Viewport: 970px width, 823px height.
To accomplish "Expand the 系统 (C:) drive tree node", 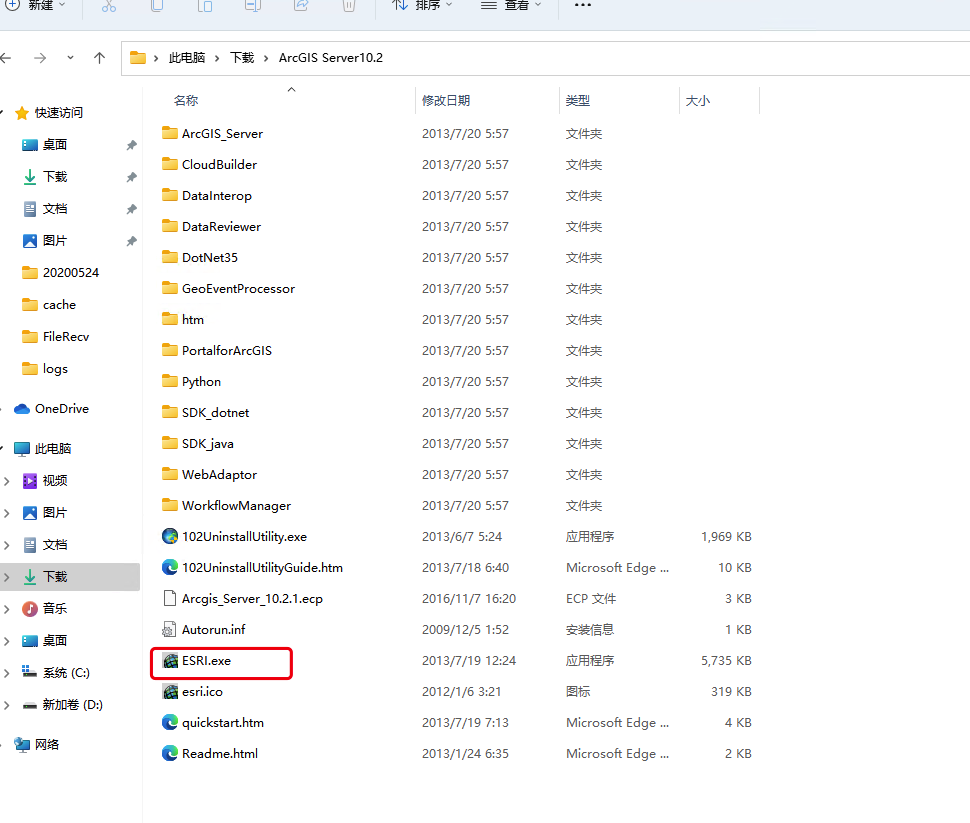I will (x=7, y=673).
